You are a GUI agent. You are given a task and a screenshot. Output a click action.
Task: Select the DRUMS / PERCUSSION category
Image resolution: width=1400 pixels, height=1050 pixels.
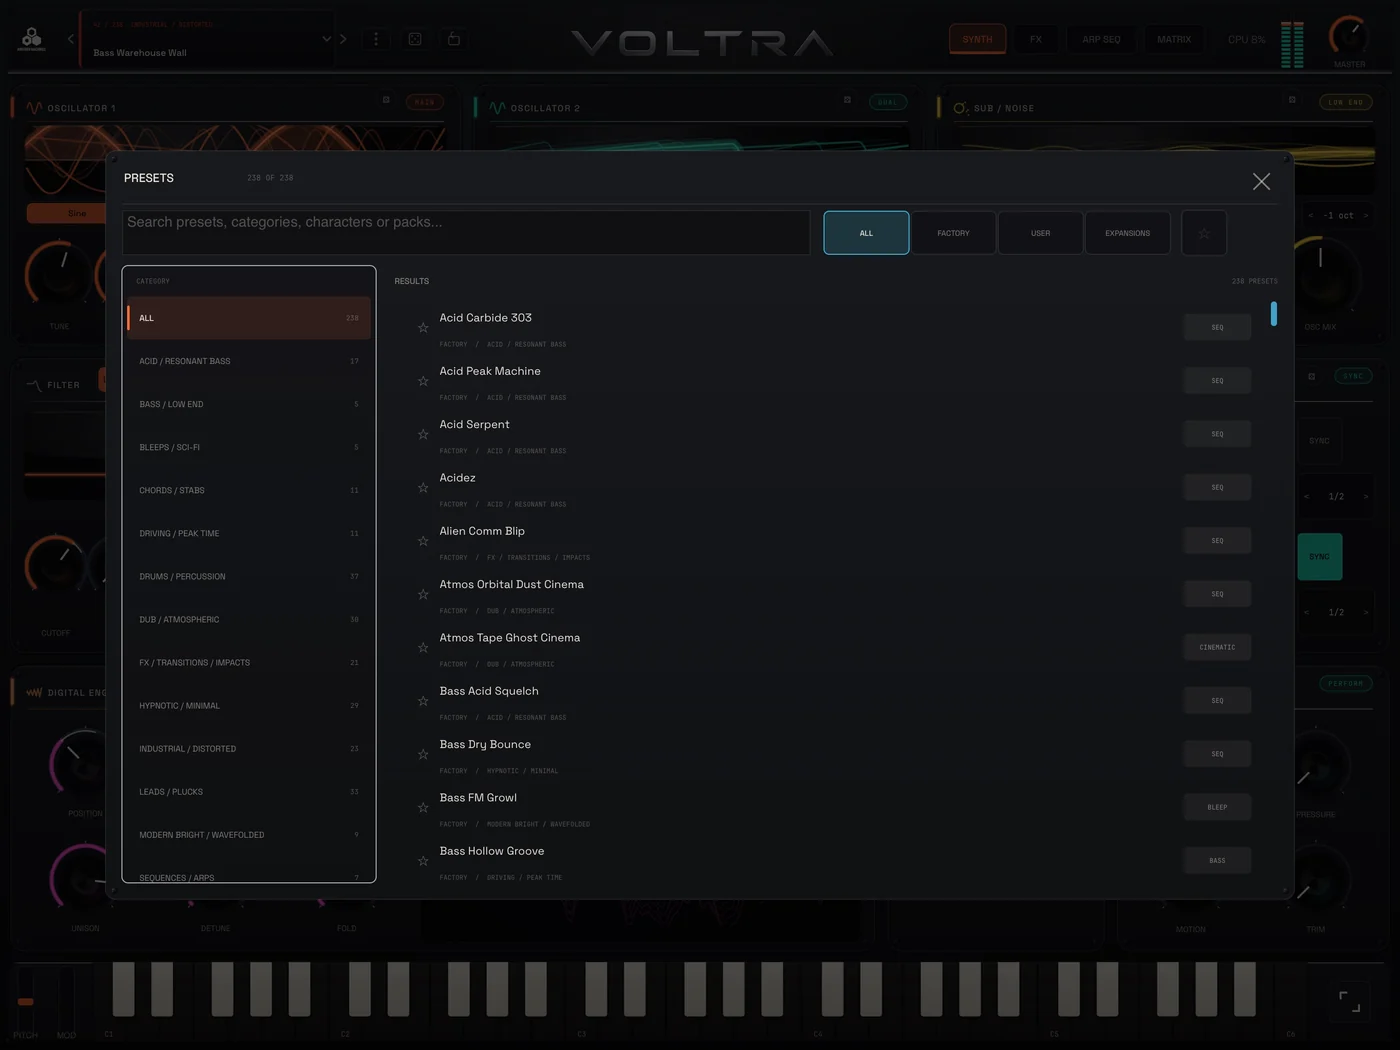pos(249,576)
